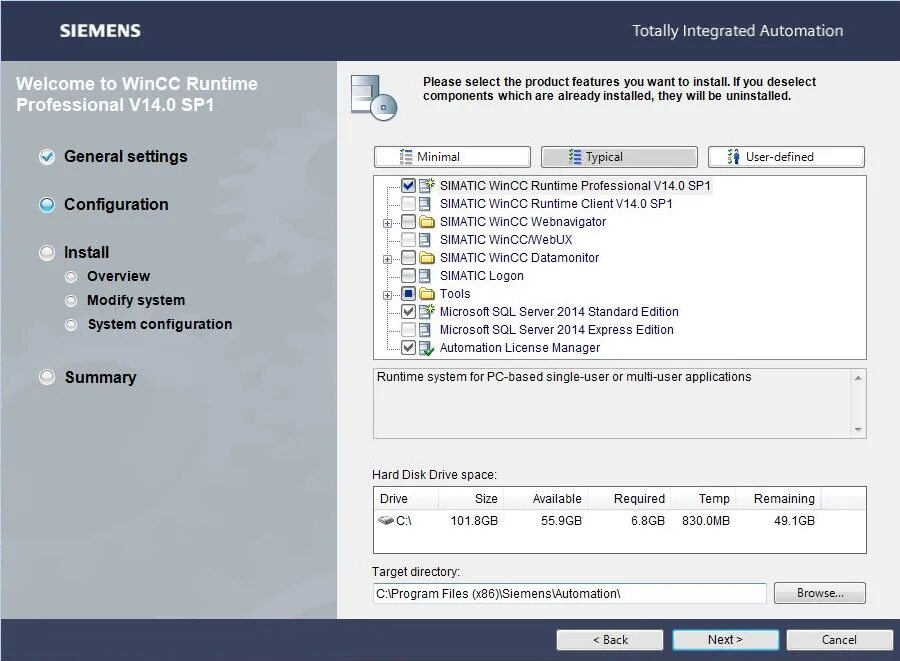Click the C:\ drive icon
Viewport: 900px width, 661px height.
386,520
